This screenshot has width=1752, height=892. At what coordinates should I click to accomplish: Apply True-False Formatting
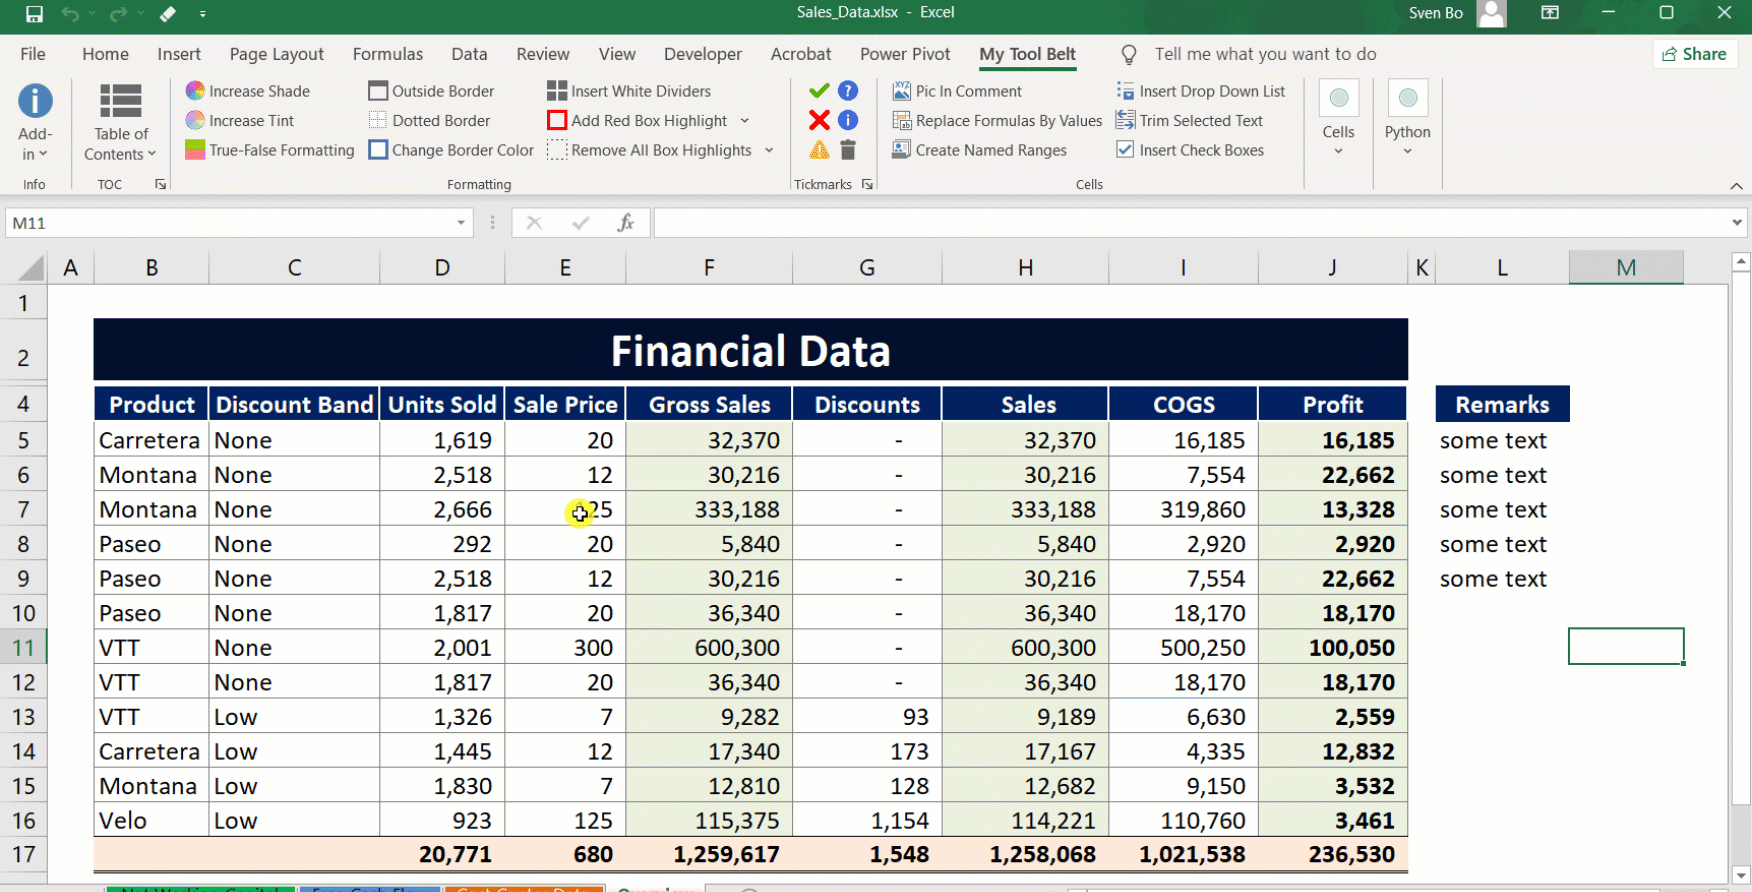pyautogui.click(x=270, y=150)
